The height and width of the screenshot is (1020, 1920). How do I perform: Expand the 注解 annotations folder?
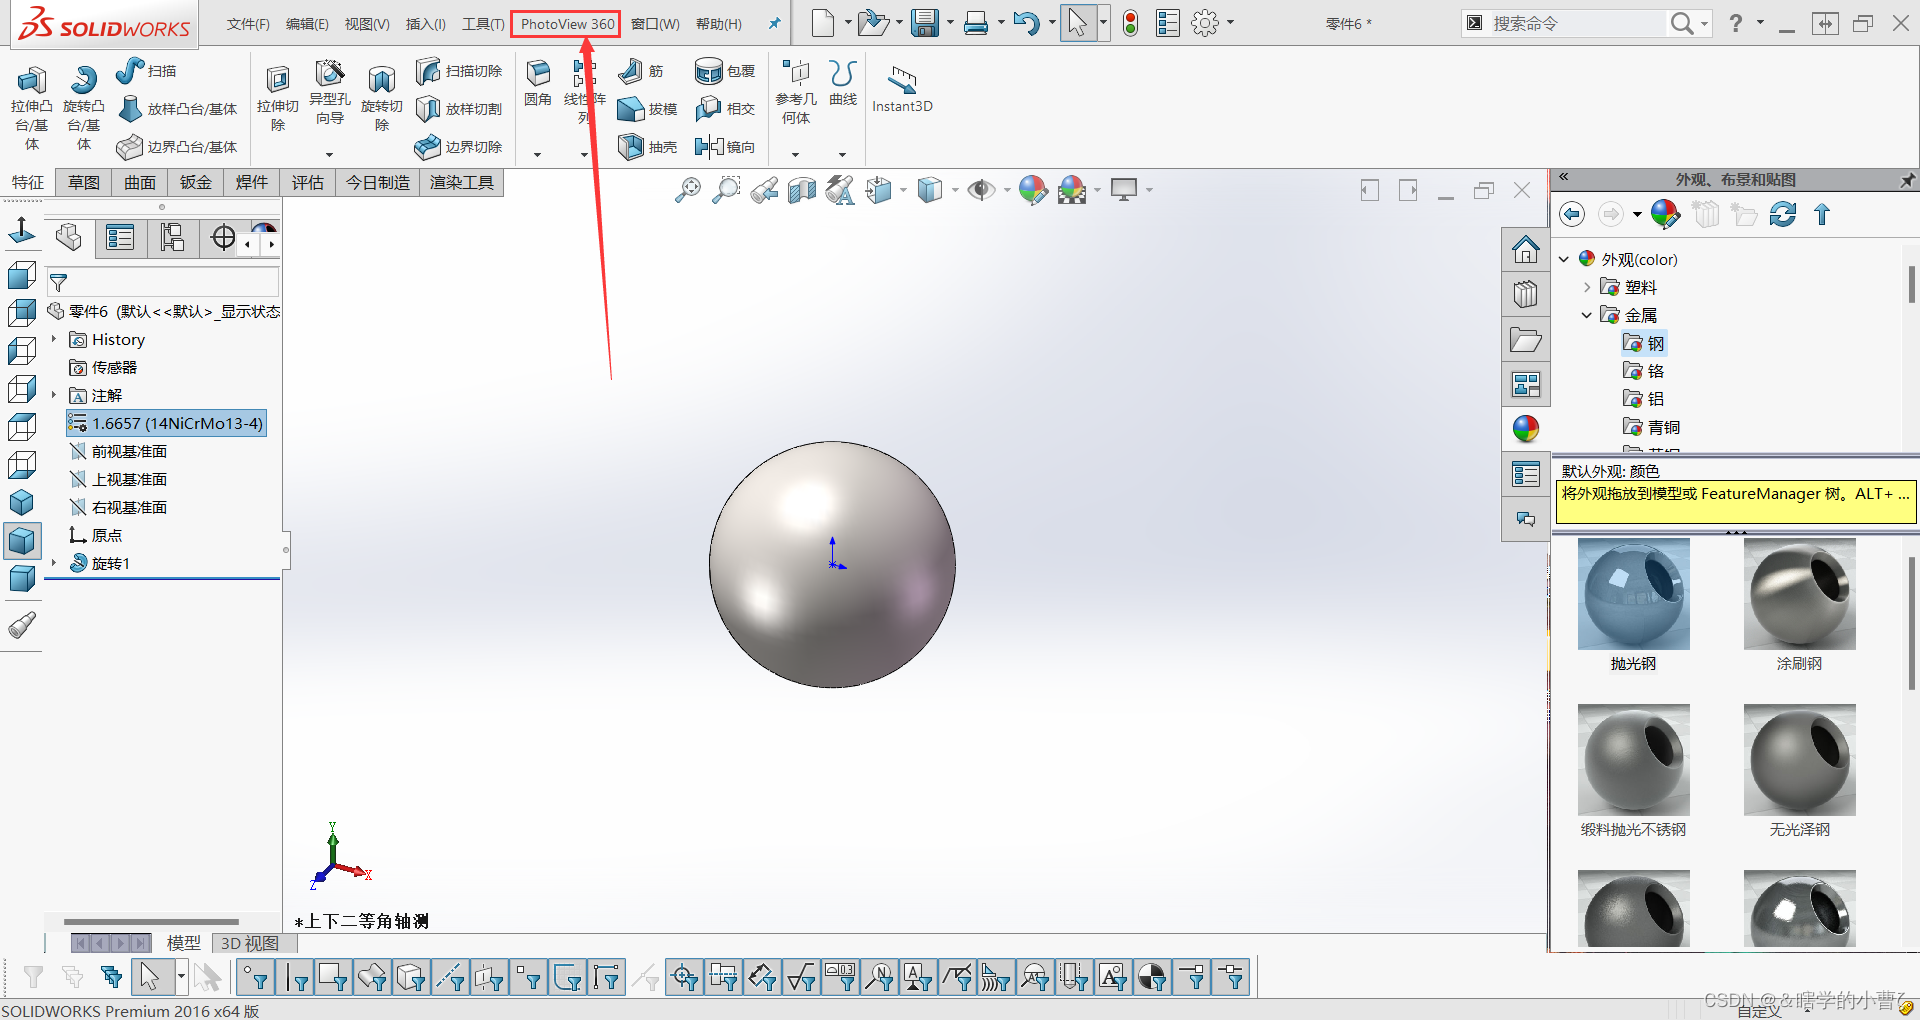[54, 396]
